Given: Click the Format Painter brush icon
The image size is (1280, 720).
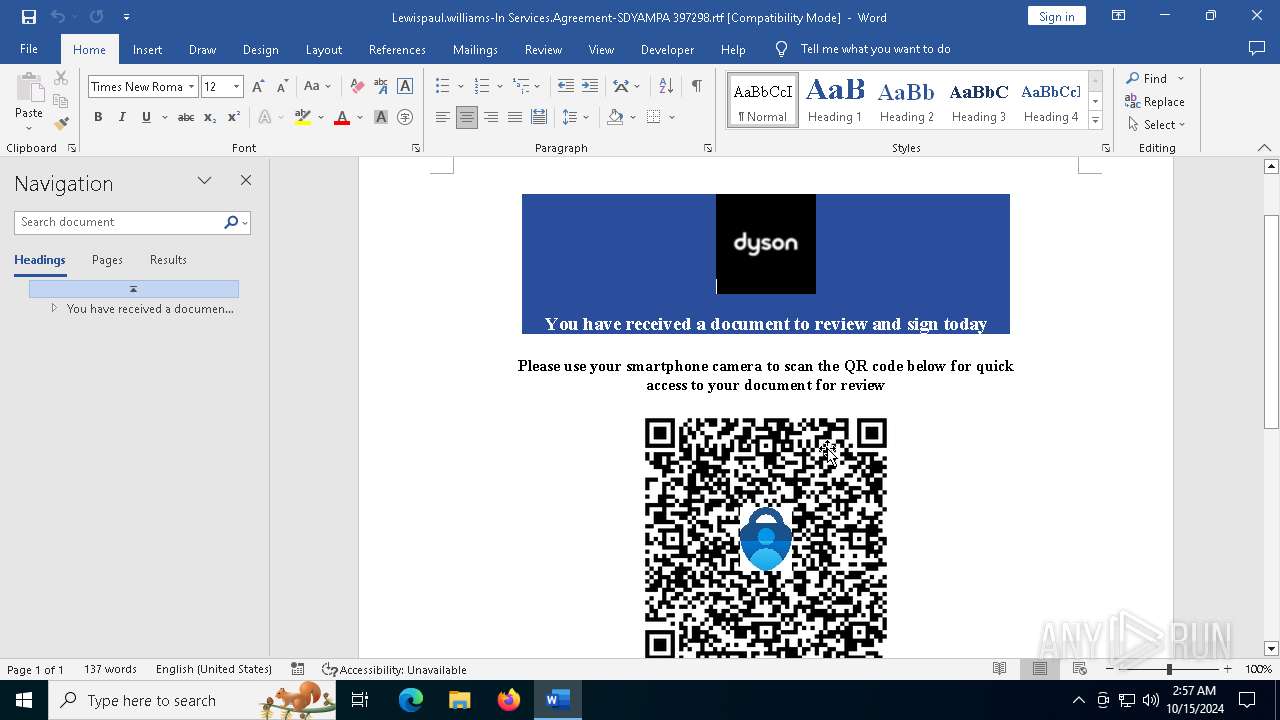Looking at the screenshot, I should coord(61,123).
